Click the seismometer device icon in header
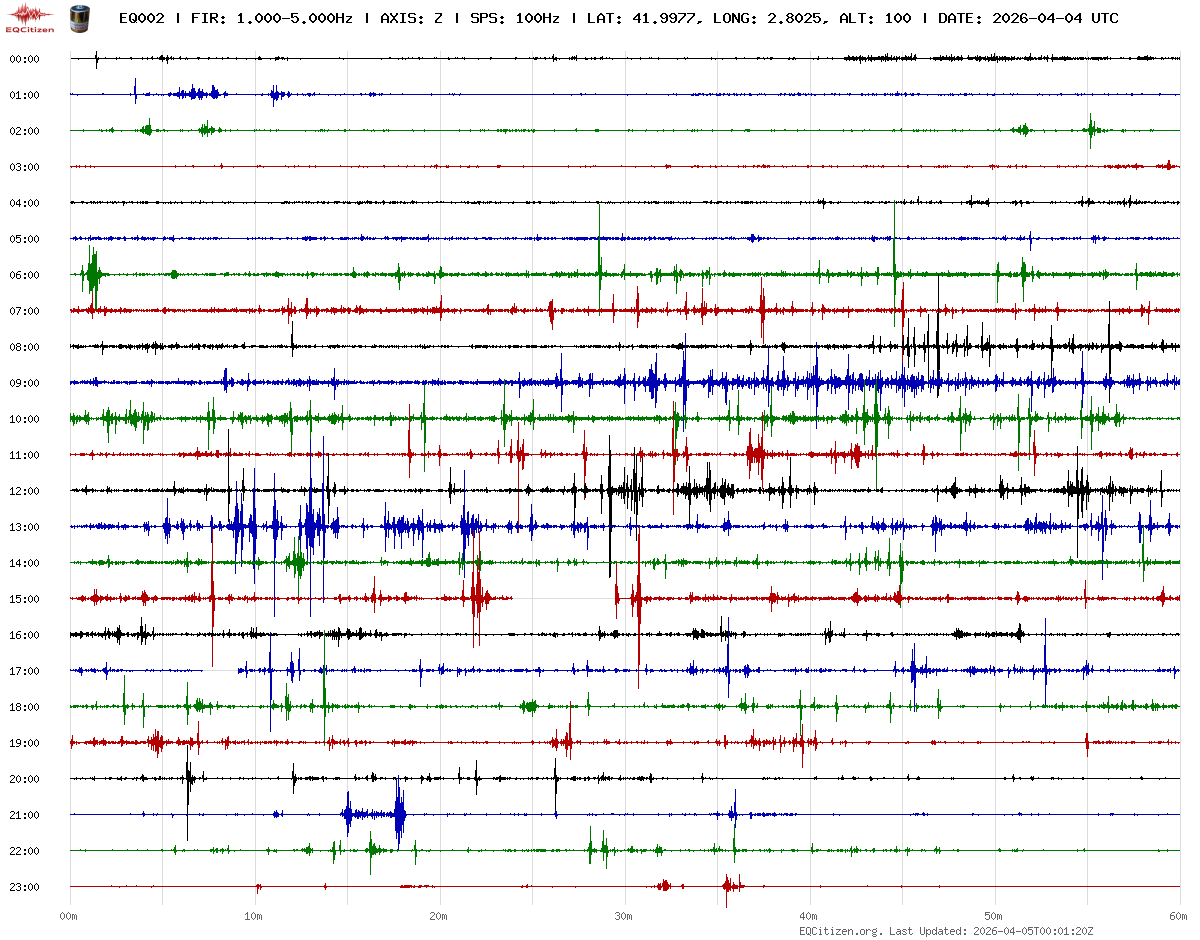 [x=78, y=17]
